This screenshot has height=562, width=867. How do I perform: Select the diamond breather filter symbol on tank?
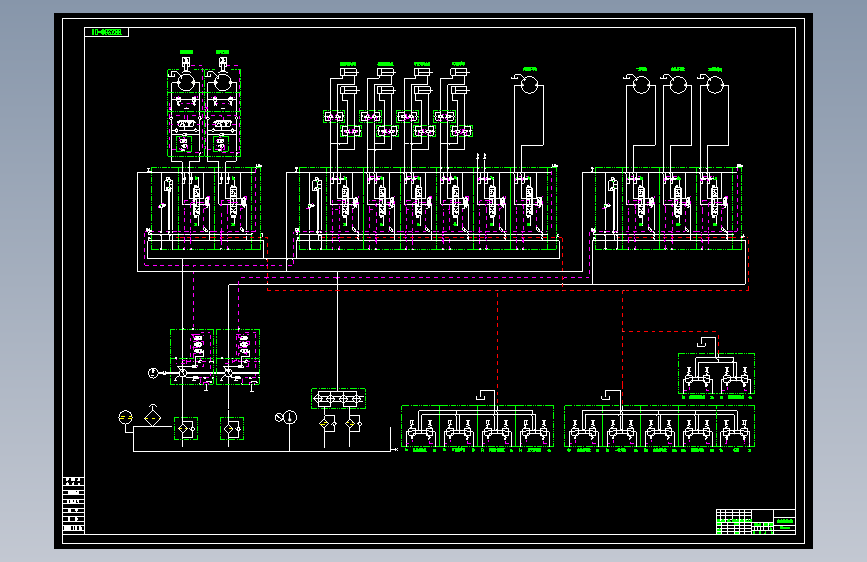(x=153, y=417)
